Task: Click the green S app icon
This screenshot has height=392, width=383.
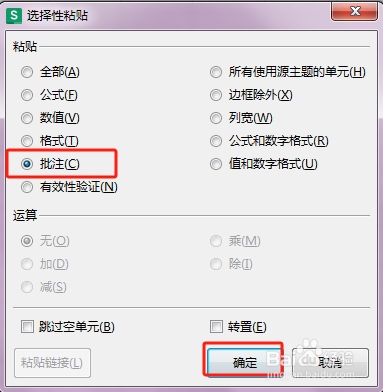Action: pos(14,16)
